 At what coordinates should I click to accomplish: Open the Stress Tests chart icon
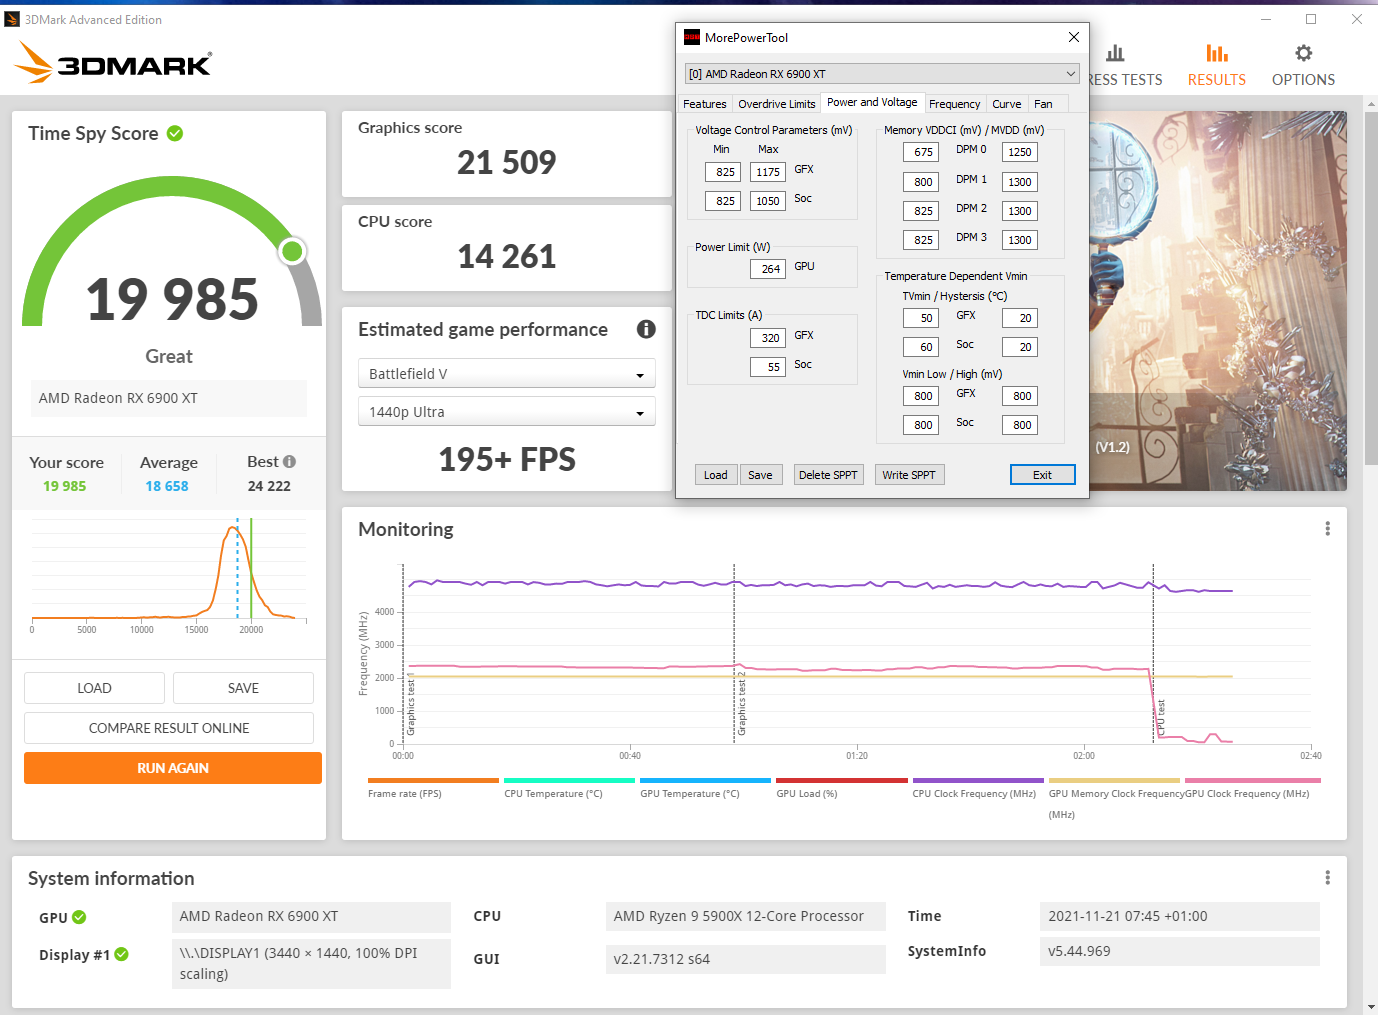click(1115, 53)
